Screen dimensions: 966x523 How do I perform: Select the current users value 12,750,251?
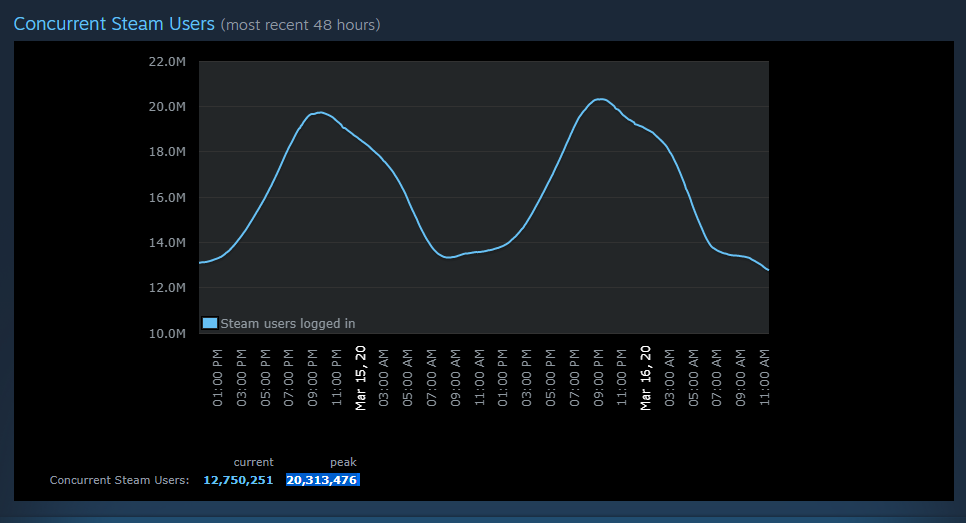238,480
